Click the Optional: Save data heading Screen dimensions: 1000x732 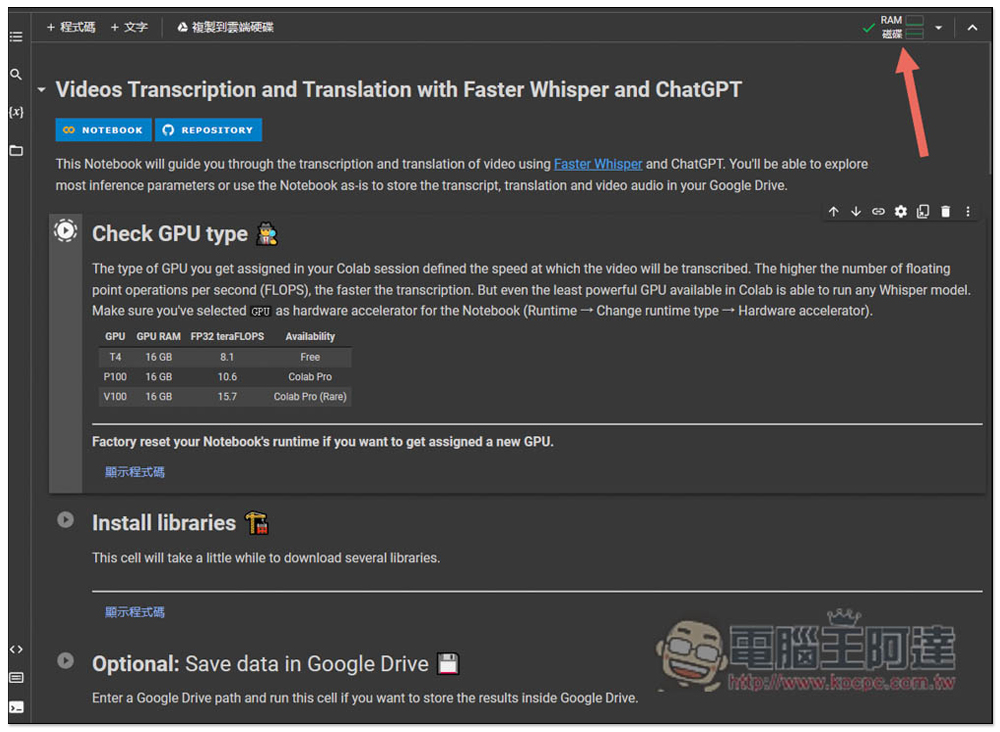260,664
